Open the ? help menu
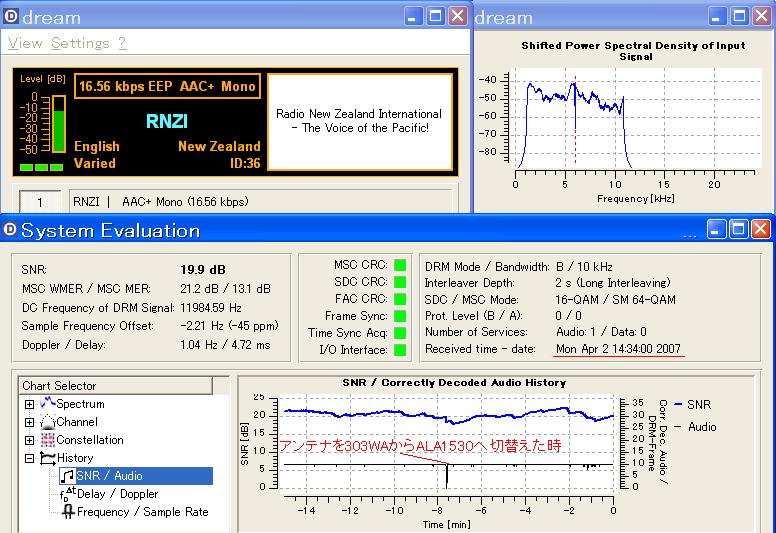Image resolution: width=776 pixels, height=533 pixels. coord(122,44)
